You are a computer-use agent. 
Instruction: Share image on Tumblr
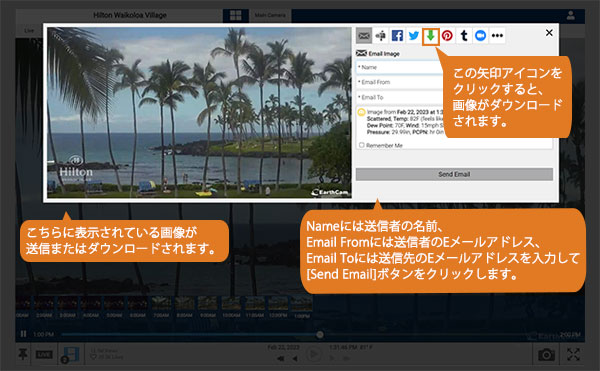[464, 36]
